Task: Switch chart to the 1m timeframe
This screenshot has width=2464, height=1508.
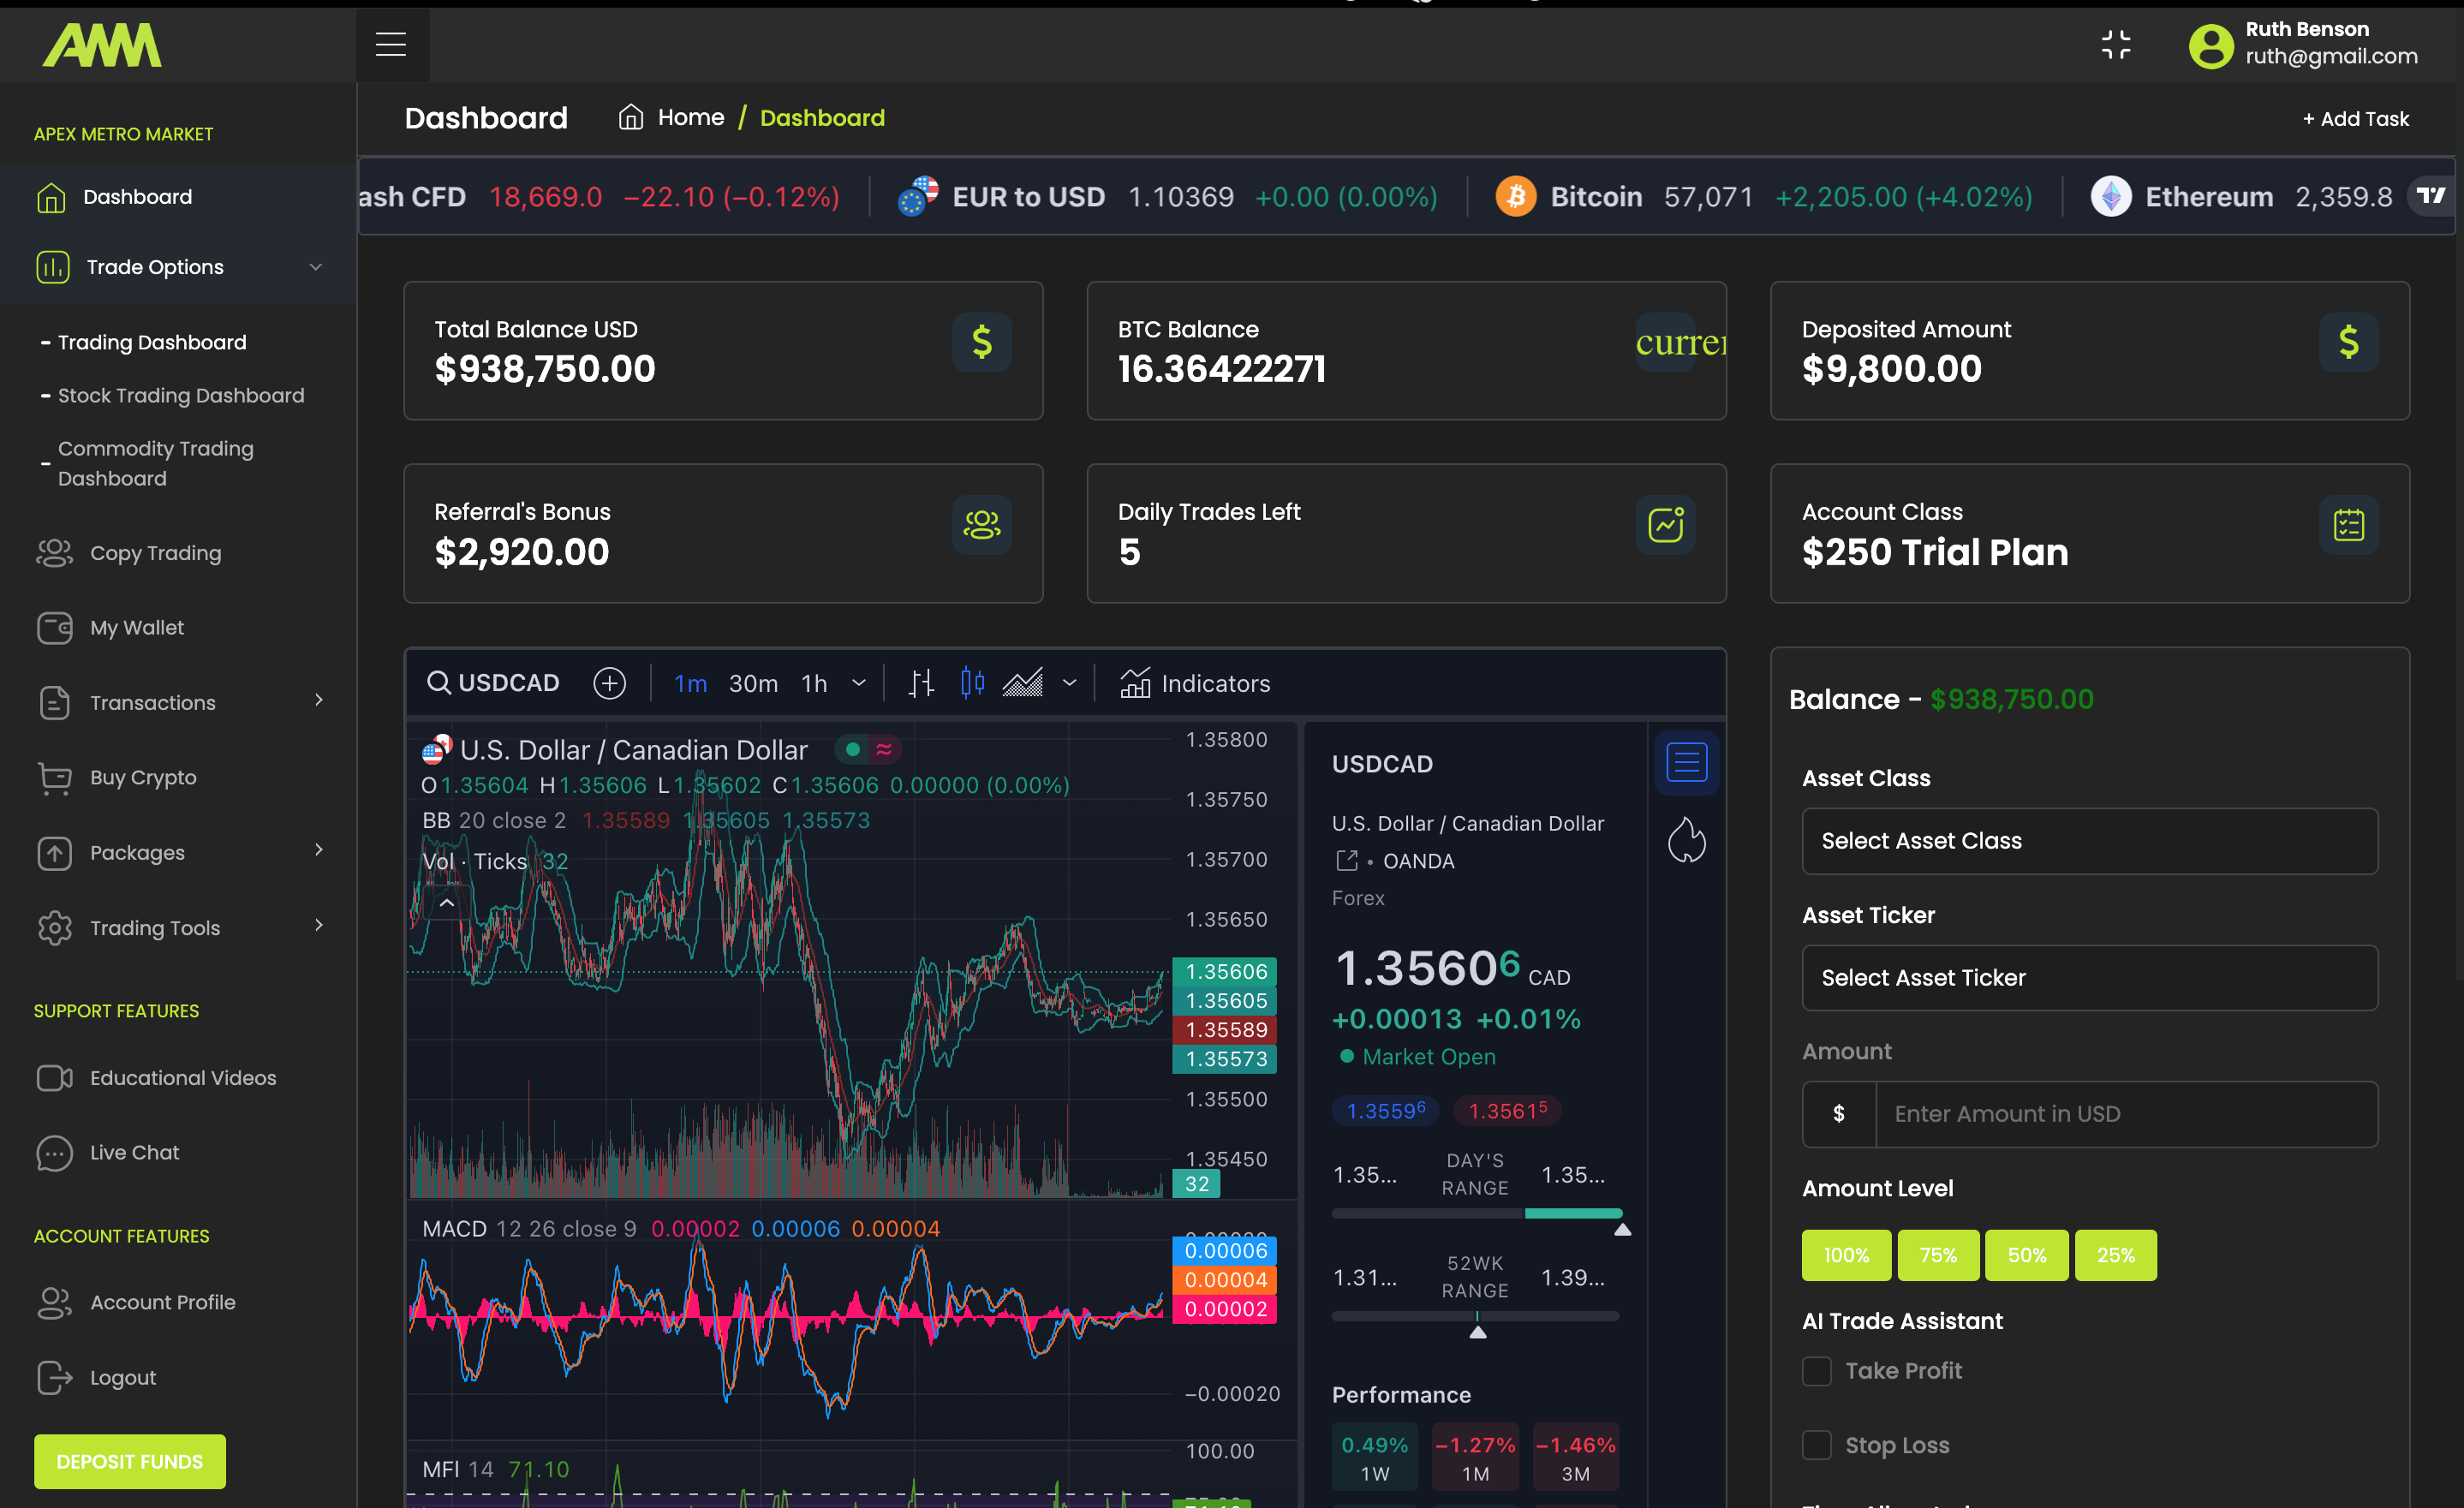Action: pos(690,683)
